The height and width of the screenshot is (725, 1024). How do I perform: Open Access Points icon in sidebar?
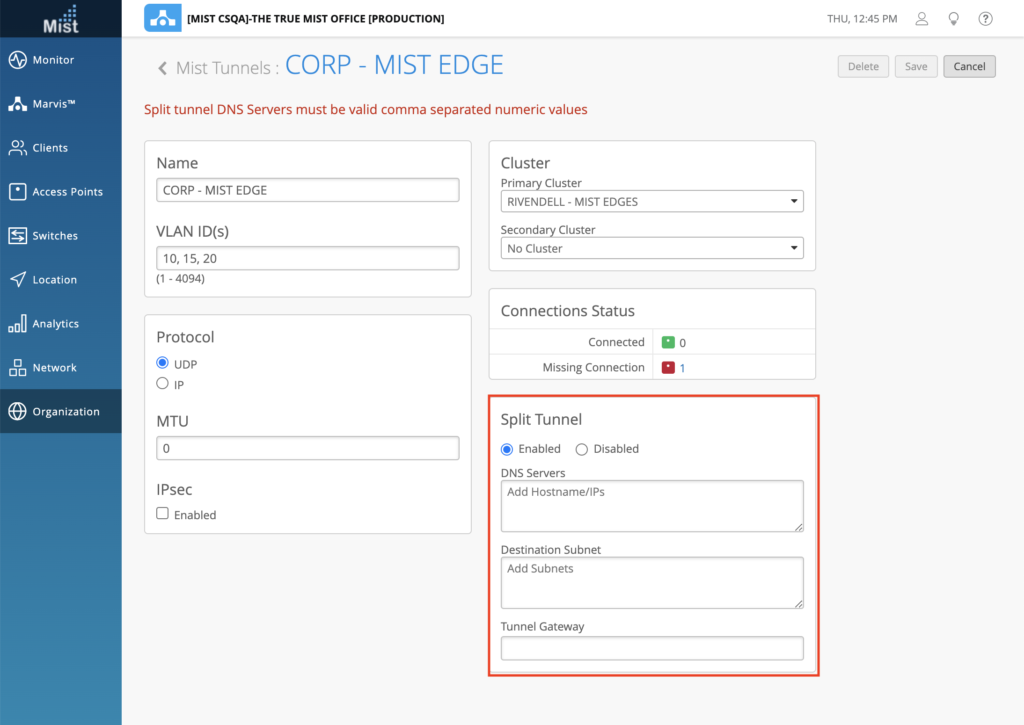pos(17,192)
